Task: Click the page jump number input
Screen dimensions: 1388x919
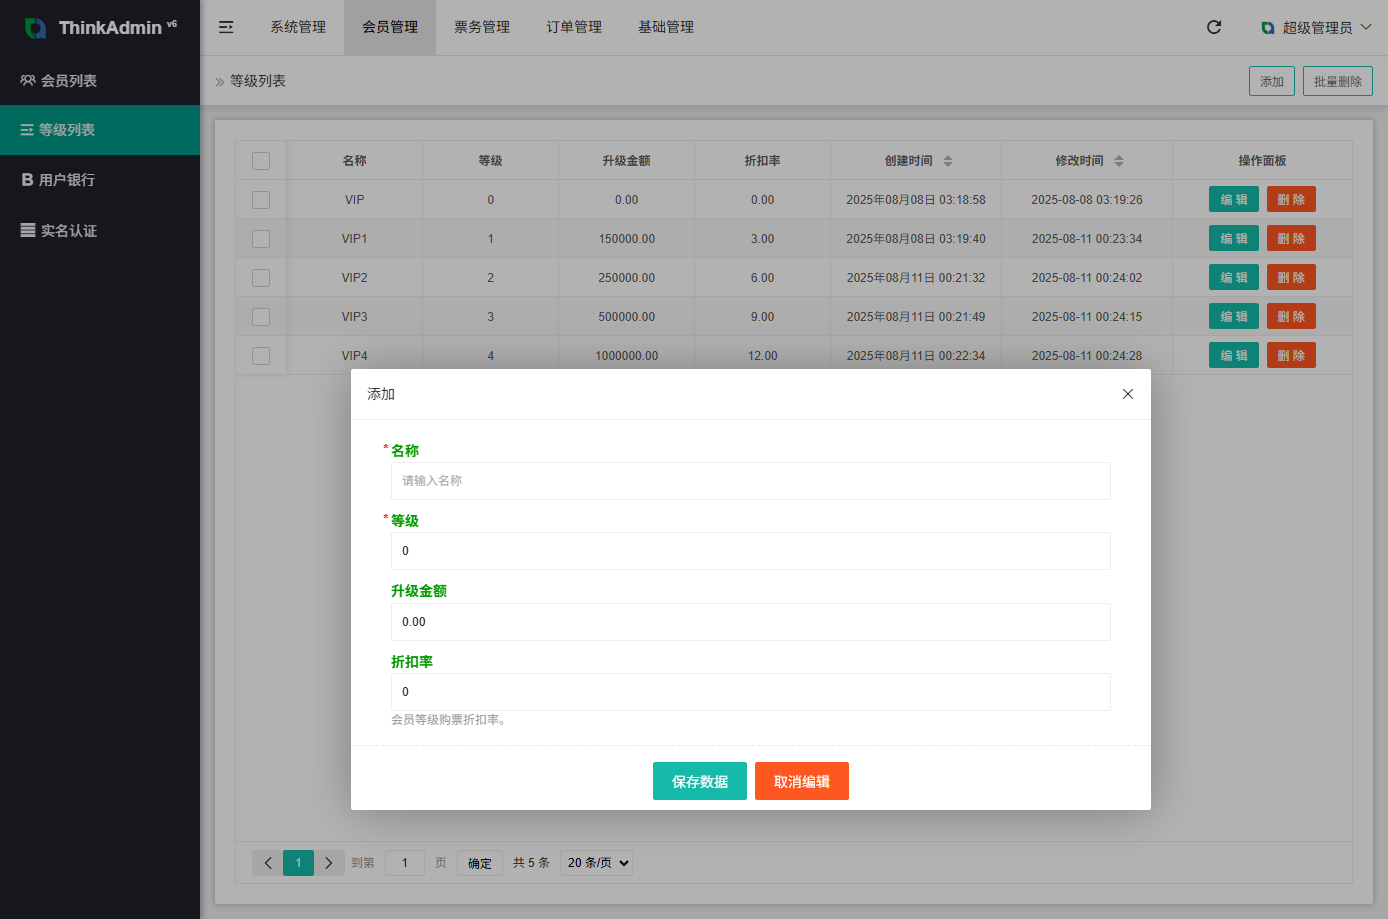Action: (405, 863)
